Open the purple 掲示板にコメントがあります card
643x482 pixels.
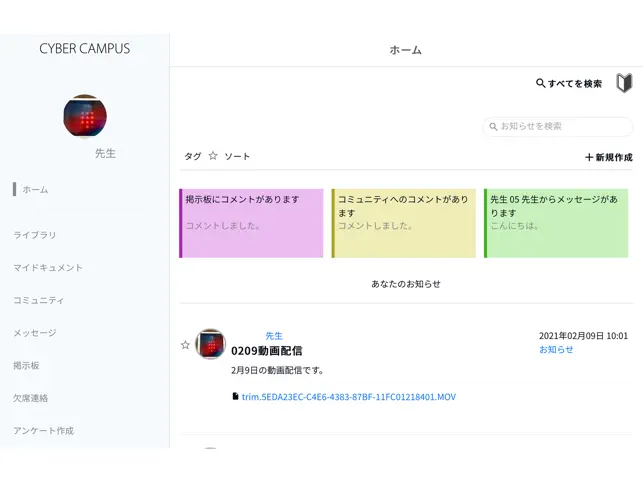coord(251,223)
